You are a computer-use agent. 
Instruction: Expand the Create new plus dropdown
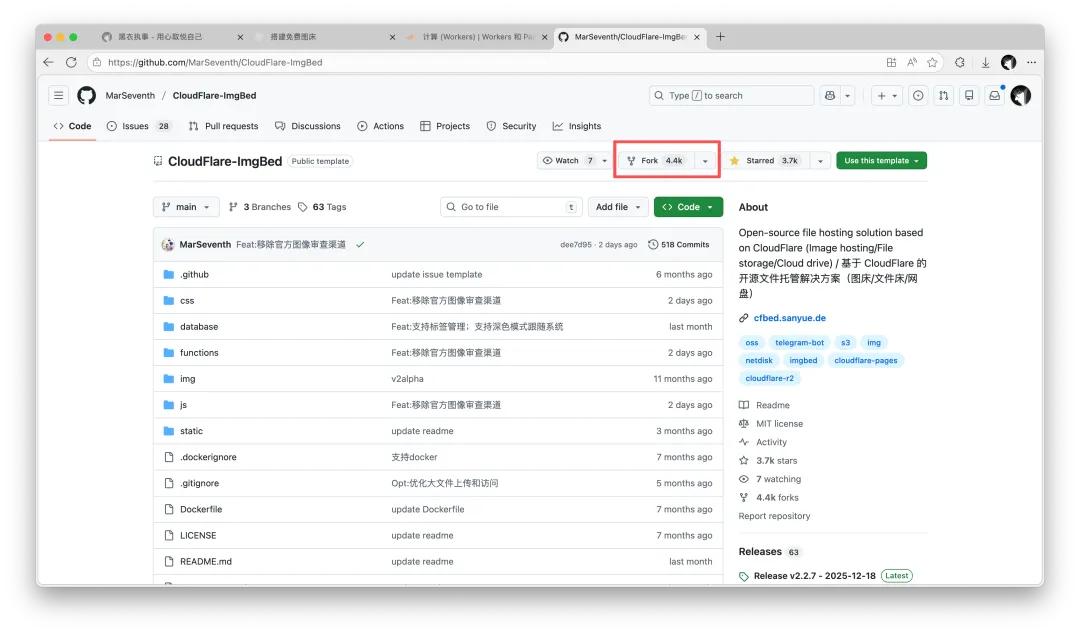point(886,96)
